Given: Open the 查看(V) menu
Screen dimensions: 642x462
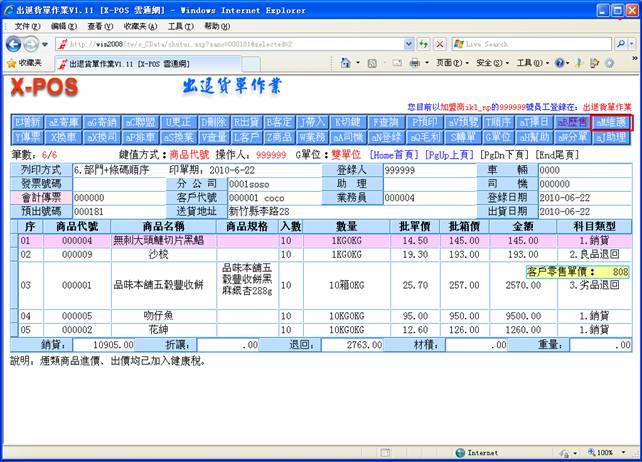Looking at the screenshot, I should (100, 25).
